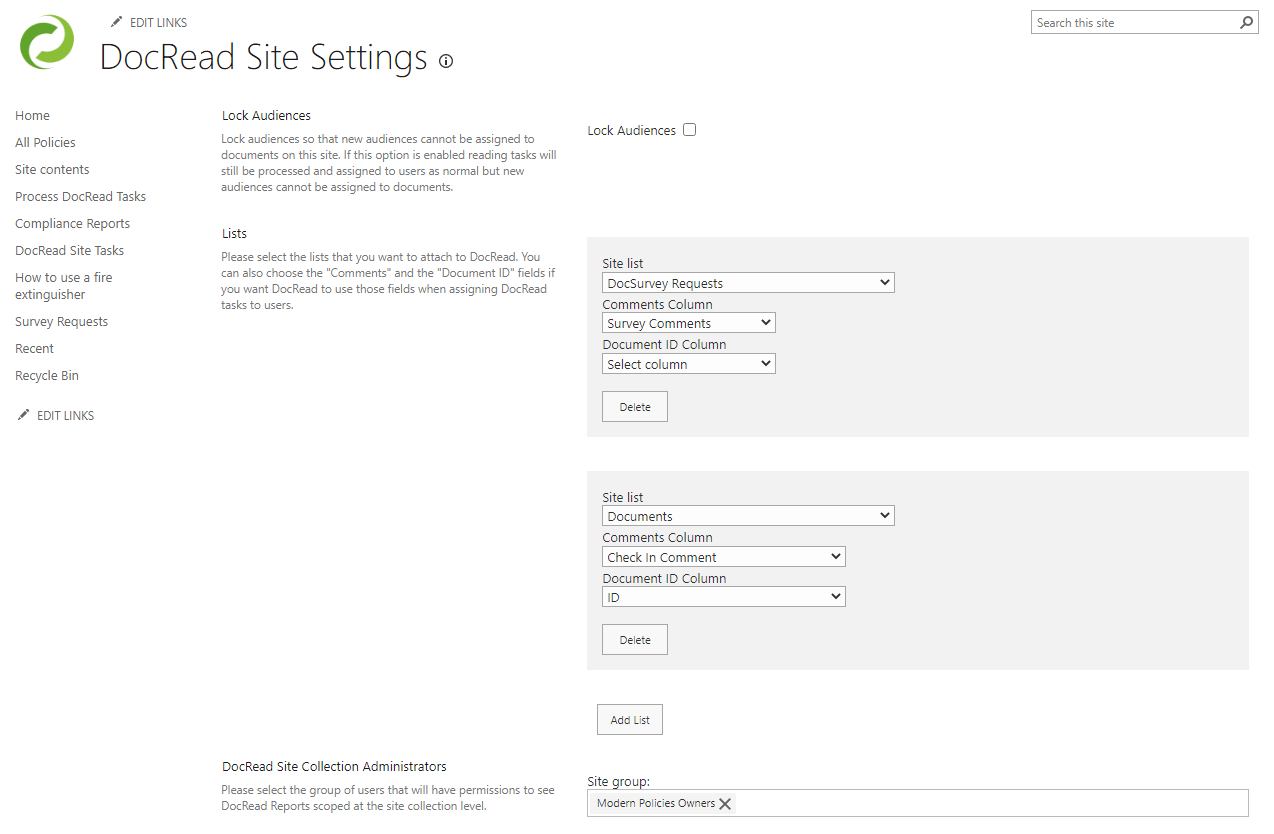Click the Add List button
1274x834 pixels.
630,720
